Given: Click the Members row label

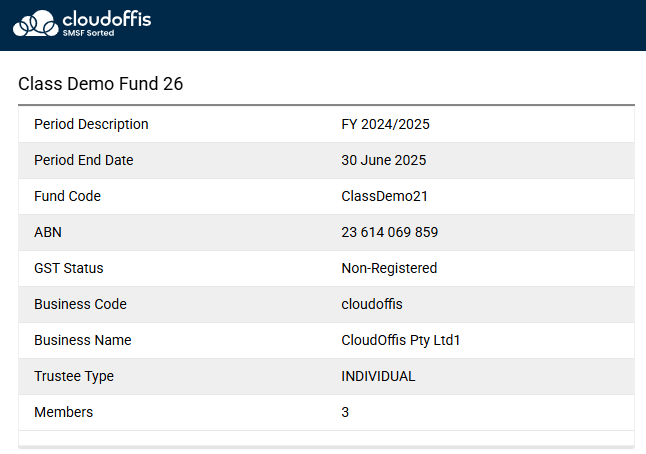Looking at the screenshot, I should 62,412.
